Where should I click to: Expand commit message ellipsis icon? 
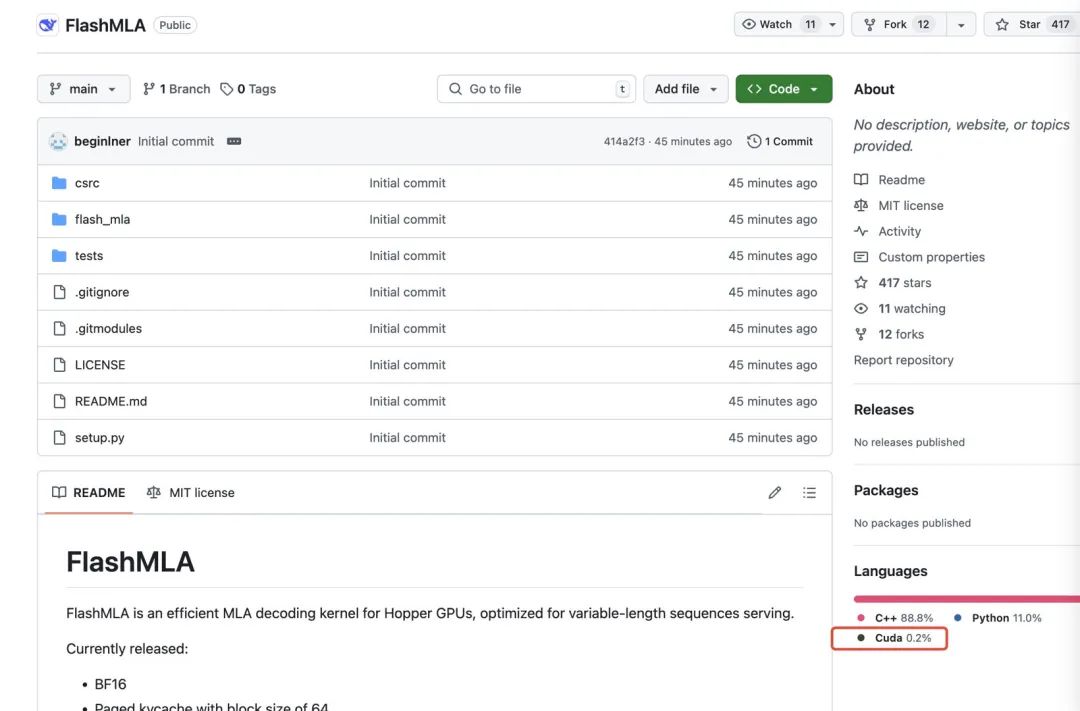point(234,141)
